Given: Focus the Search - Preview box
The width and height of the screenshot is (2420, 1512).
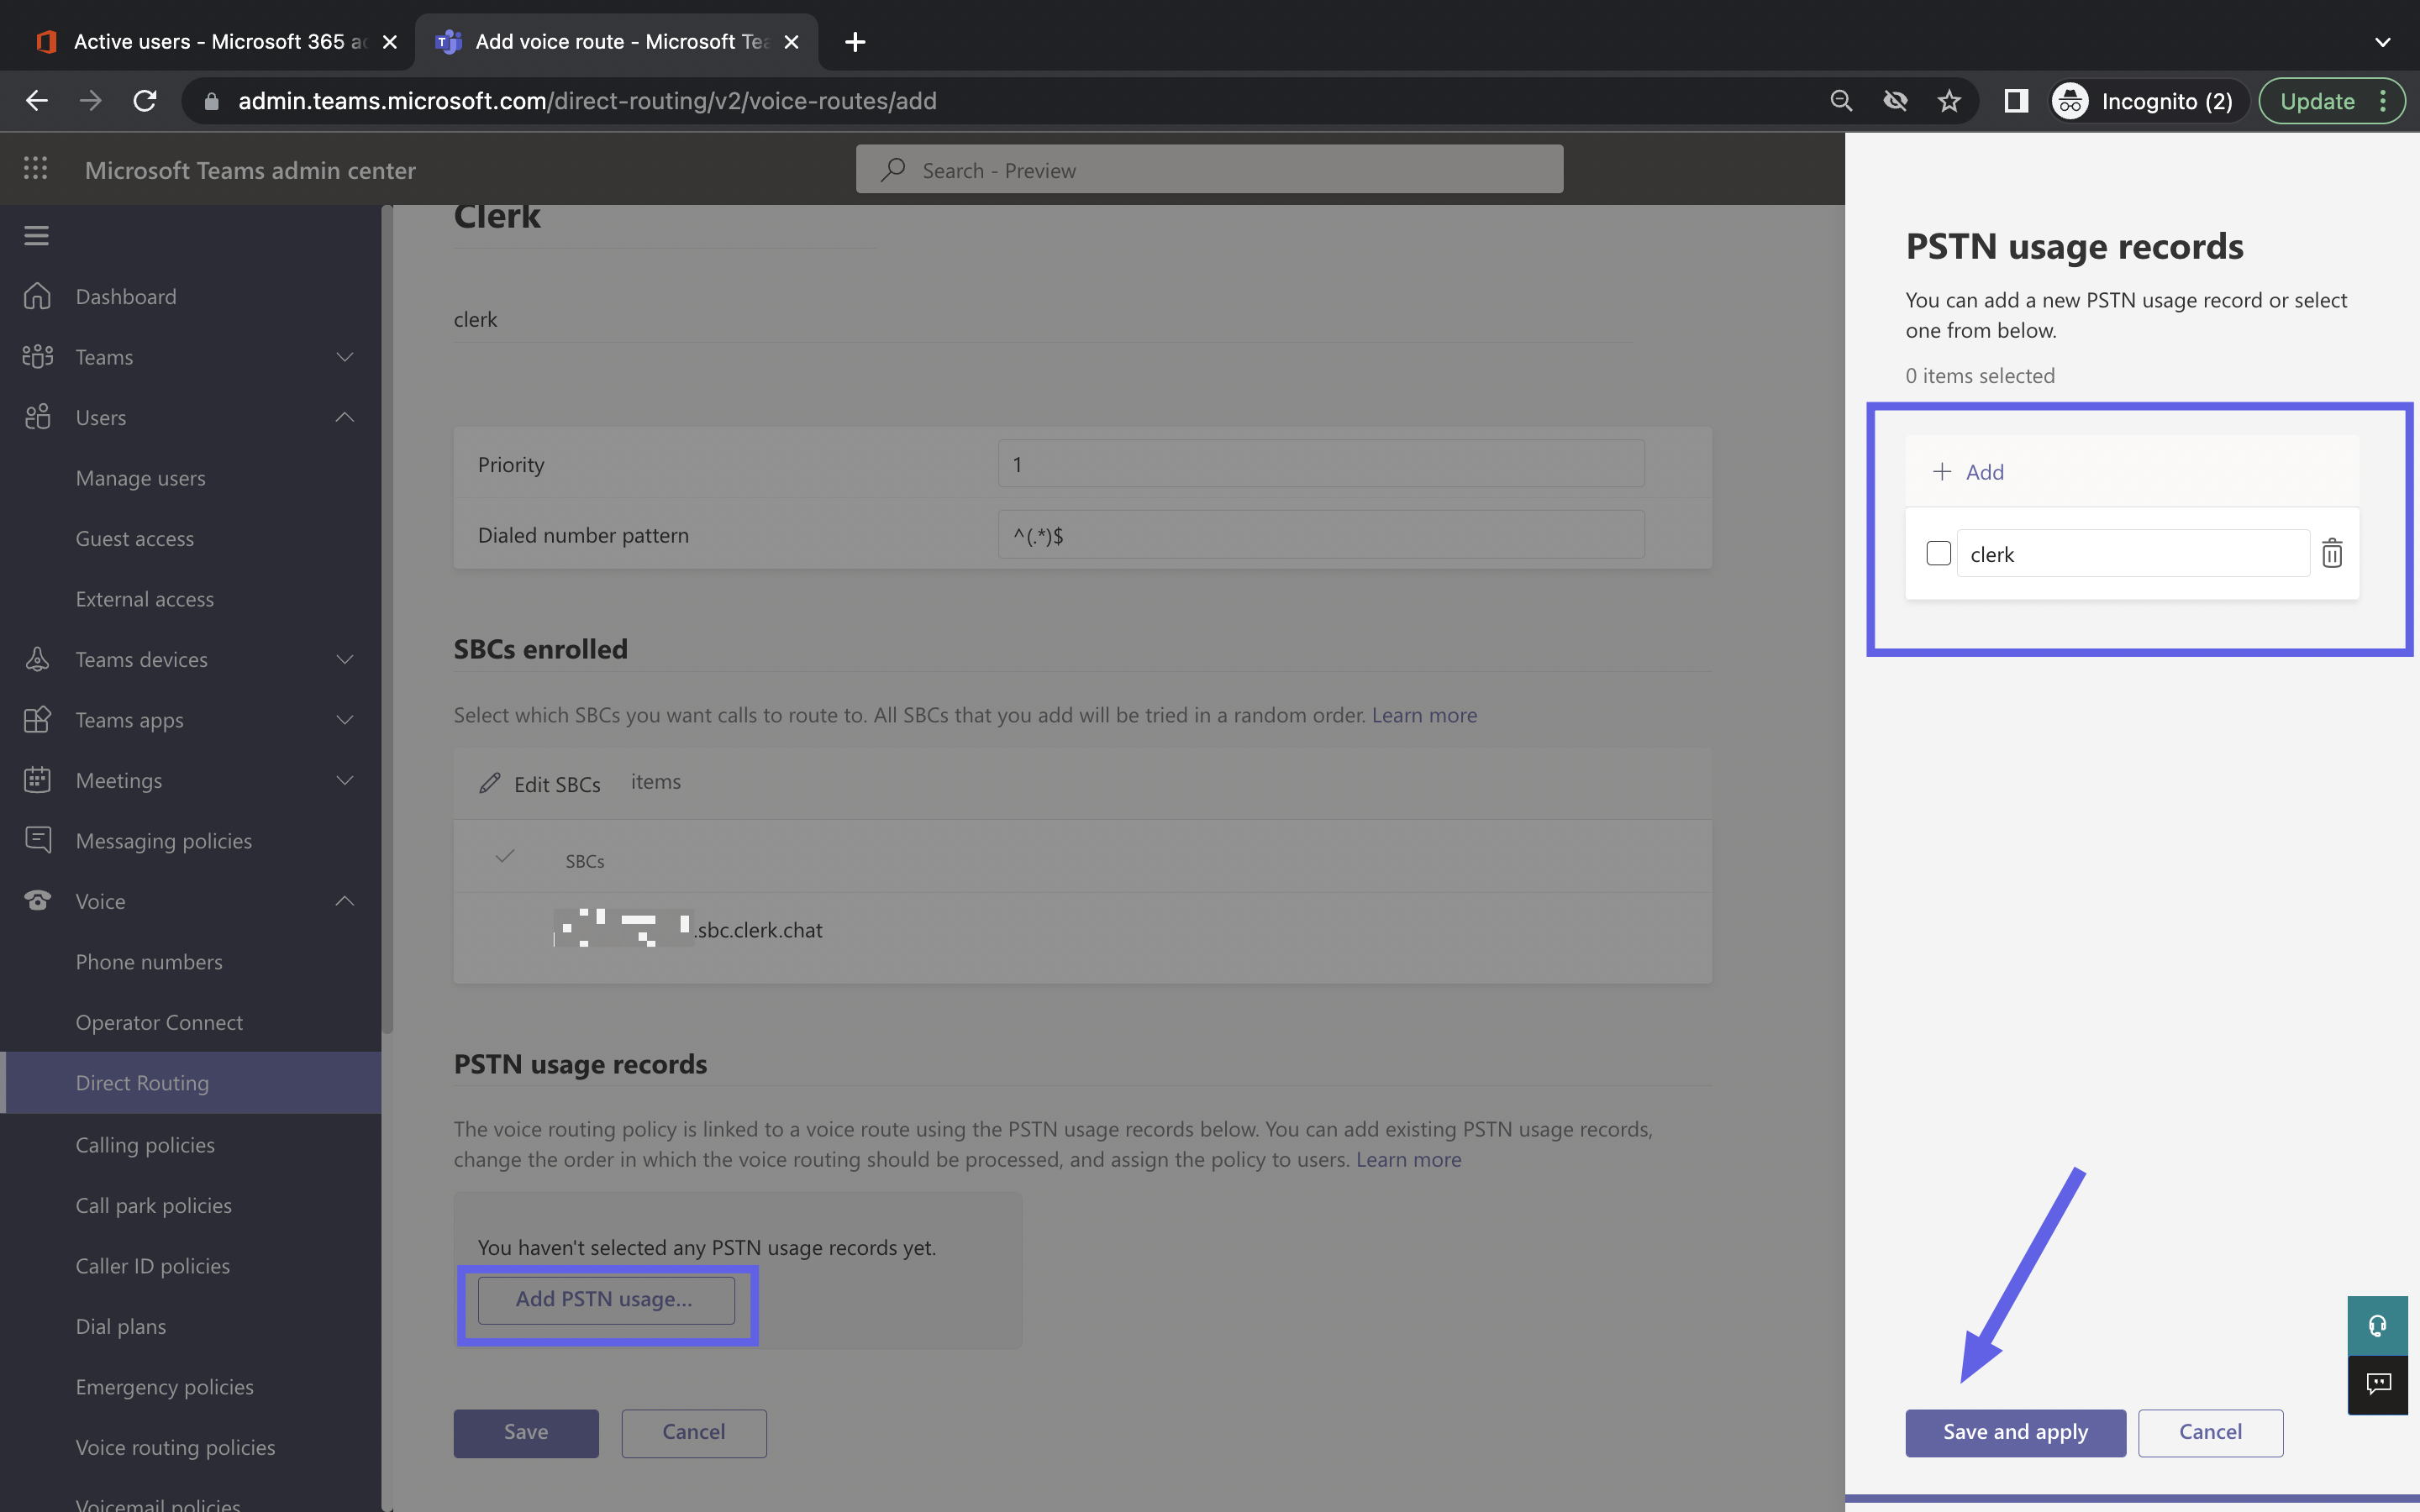Looking at the screenshot, I should 1209,170.
